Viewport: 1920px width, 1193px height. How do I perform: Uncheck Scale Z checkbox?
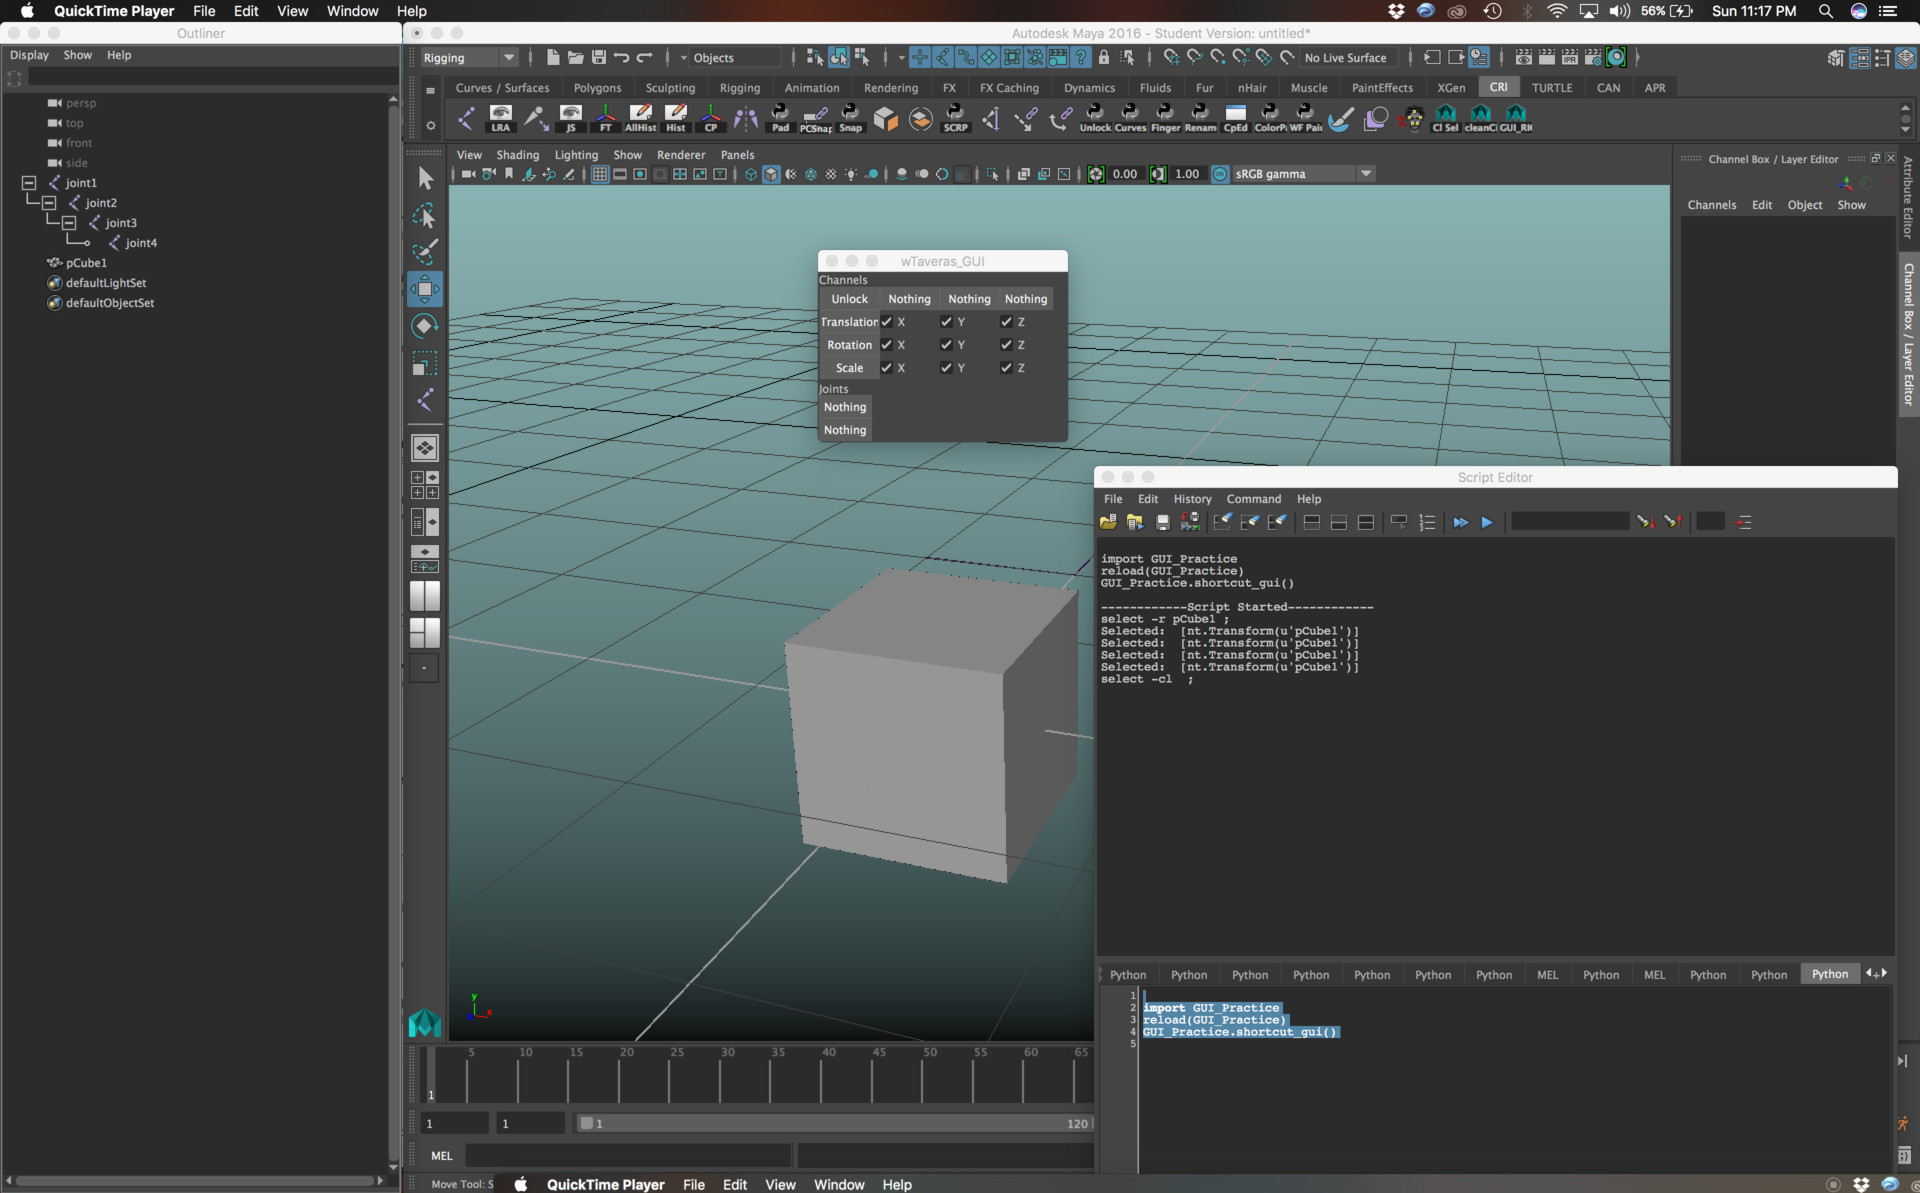click(x=1006, y=368)
